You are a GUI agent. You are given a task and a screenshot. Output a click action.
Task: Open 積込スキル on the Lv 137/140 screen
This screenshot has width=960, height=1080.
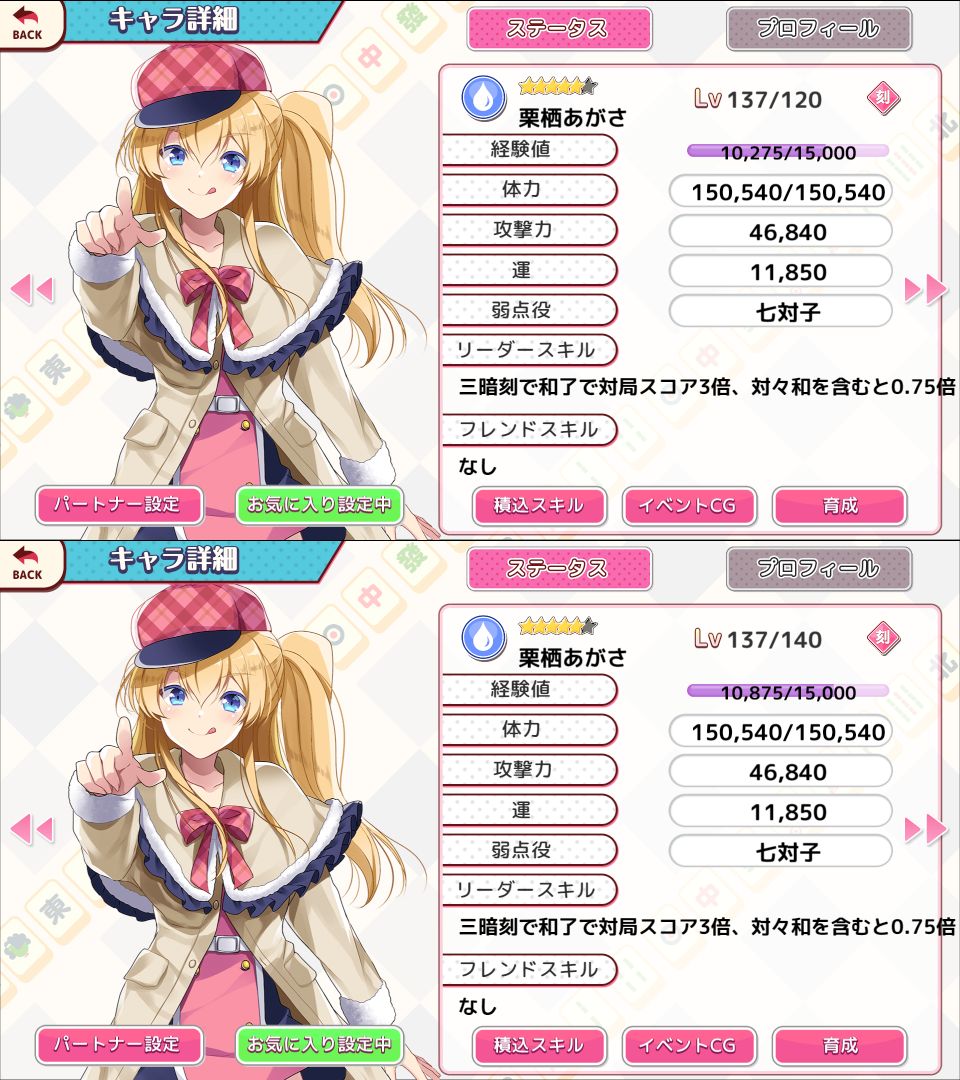(x=539, y=1046)
